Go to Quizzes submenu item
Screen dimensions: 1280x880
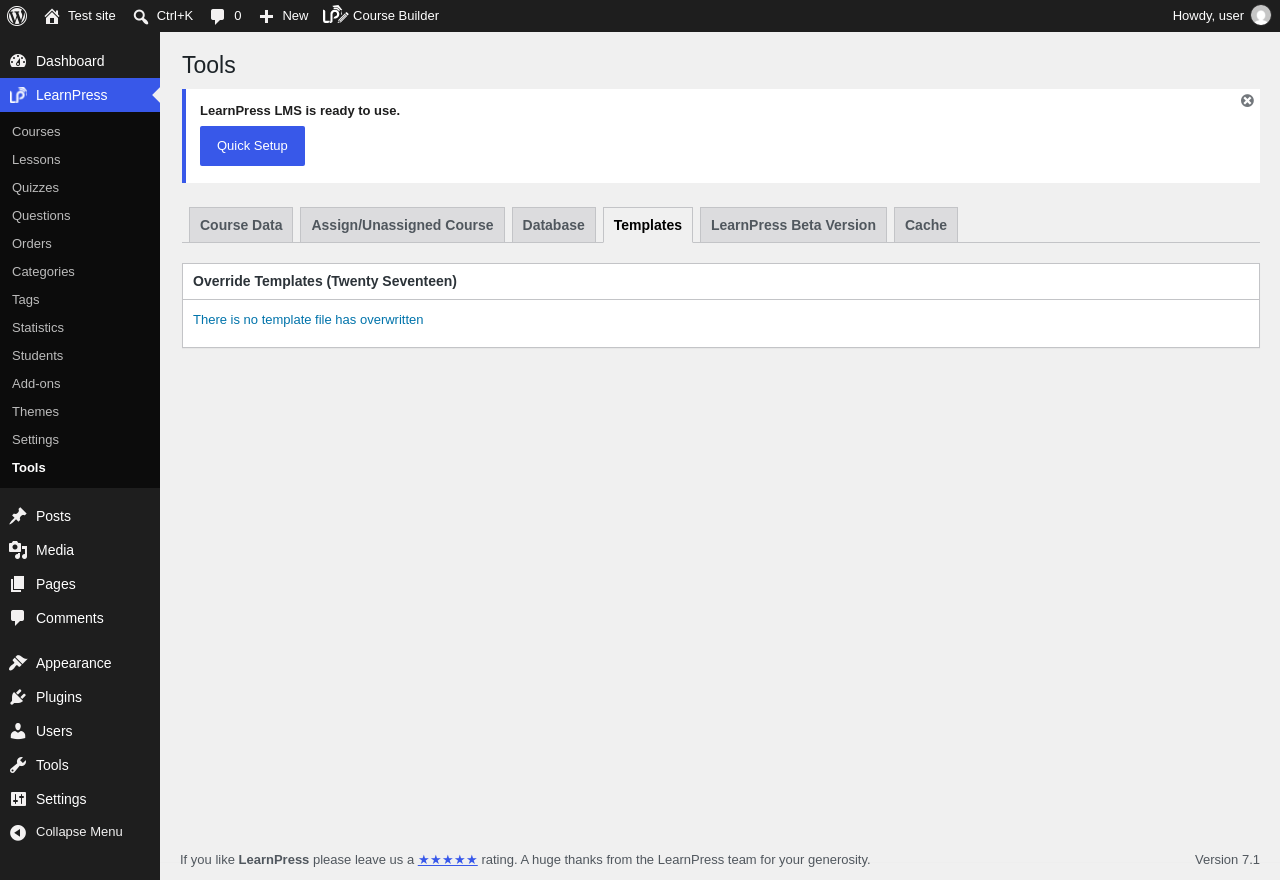click(35, 188)
